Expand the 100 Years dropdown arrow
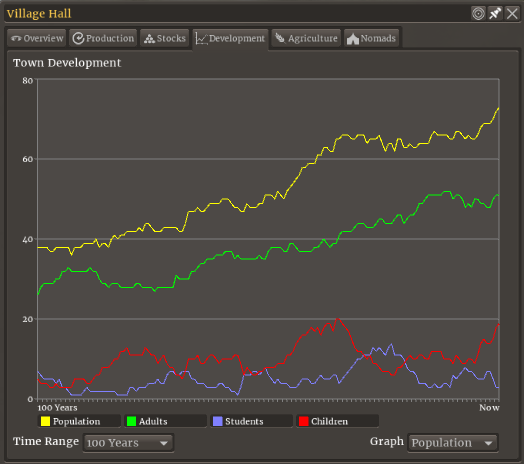This screenshot has height=464, width=524. [x=163, y=444]
